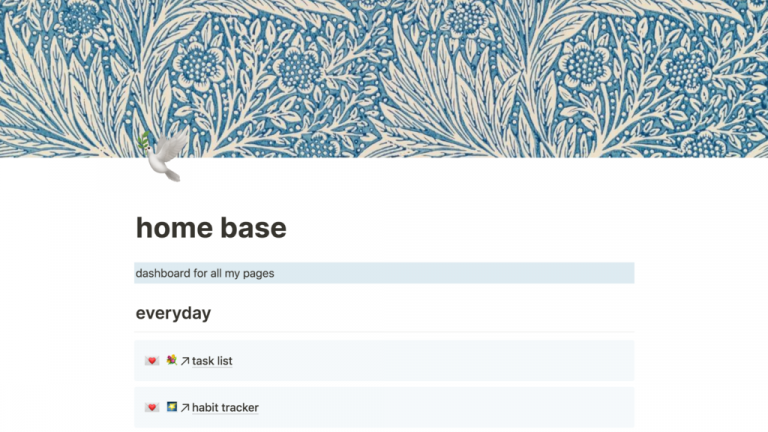The height and width of the screenshot is (432, 768).
Task: Open the task list page link
Action: (212, 361)
